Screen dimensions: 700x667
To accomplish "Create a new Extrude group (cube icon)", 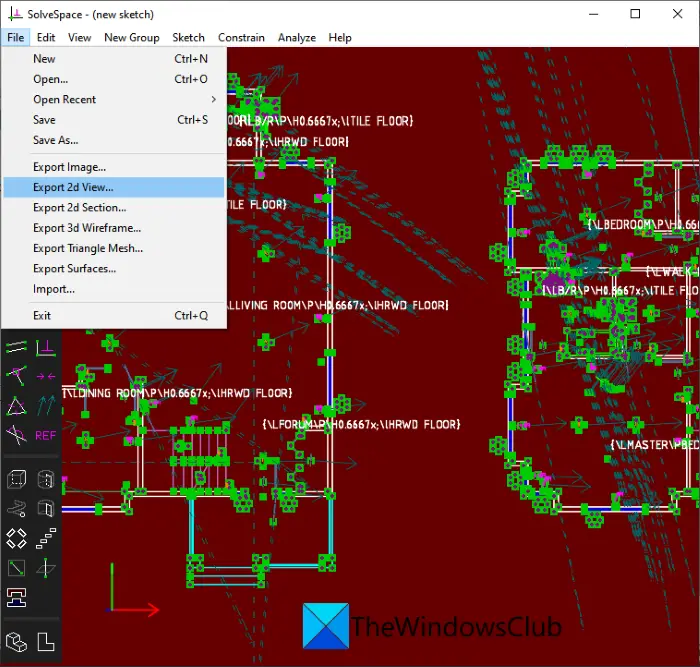I will (x=17, y=479).
